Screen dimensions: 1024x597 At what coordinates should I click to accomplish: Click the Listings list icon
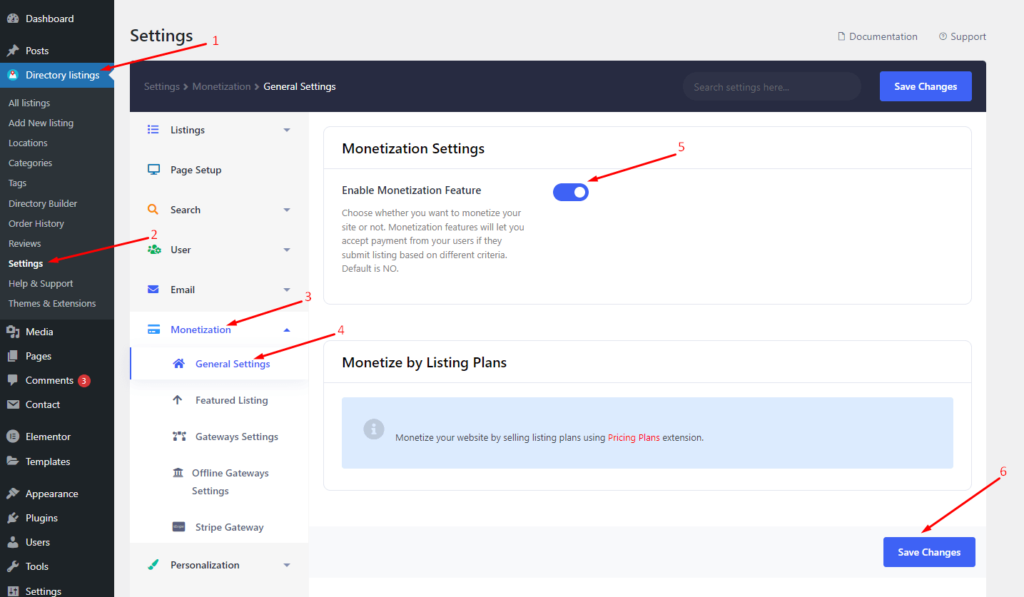[x=153, y=129]
